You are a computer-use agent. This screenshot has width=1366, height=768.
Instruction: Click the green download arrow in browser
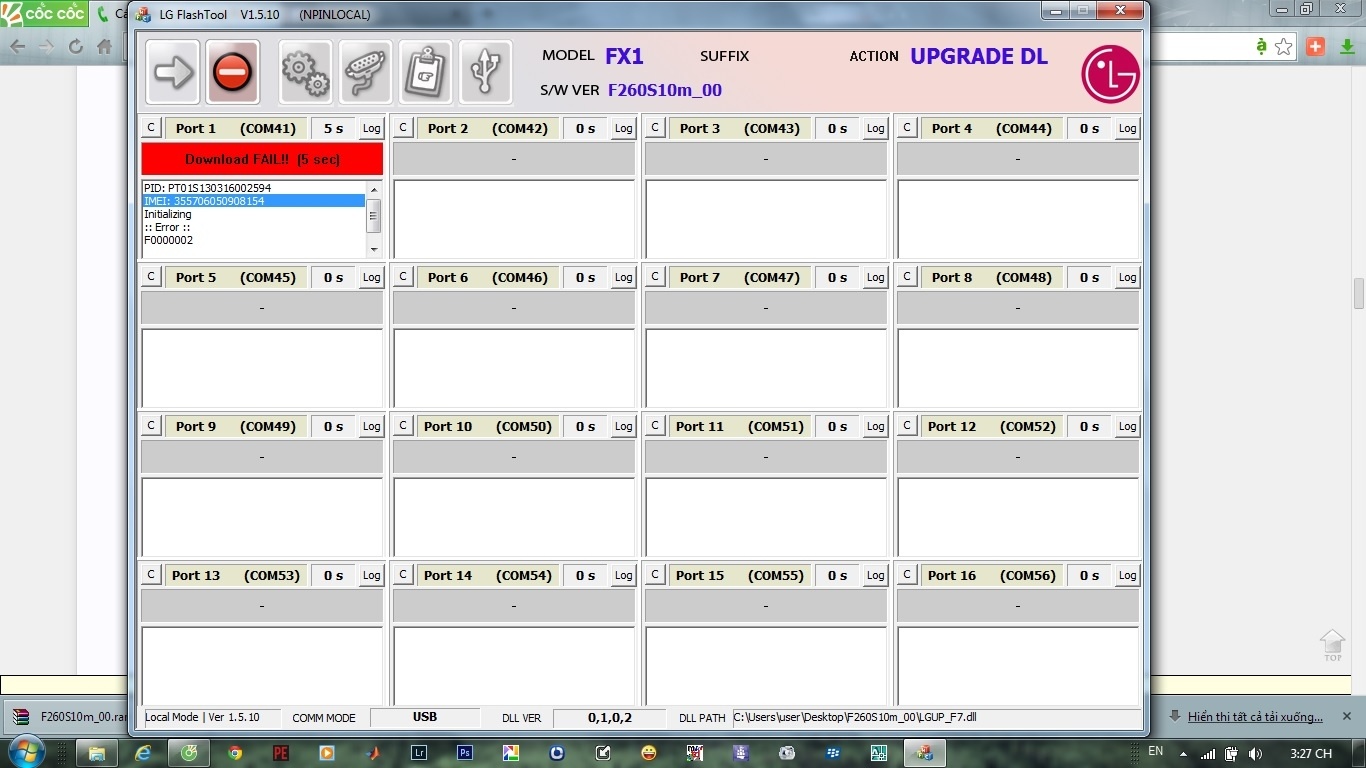[1347, 47]
